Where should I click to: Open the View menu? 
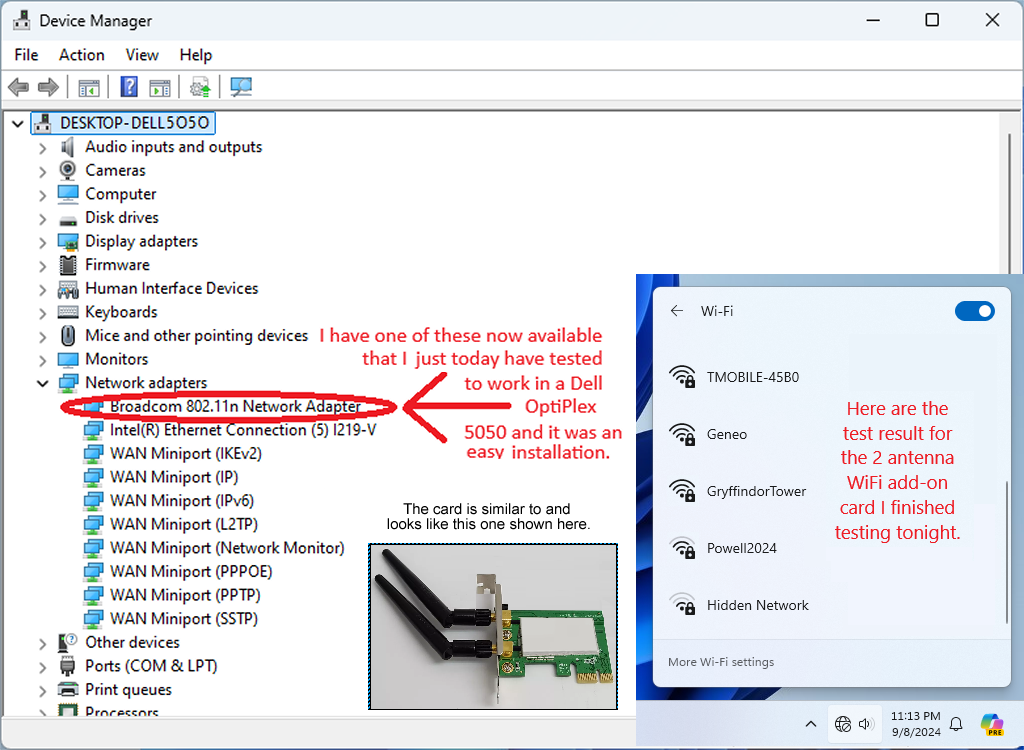(x=142, y=55)
